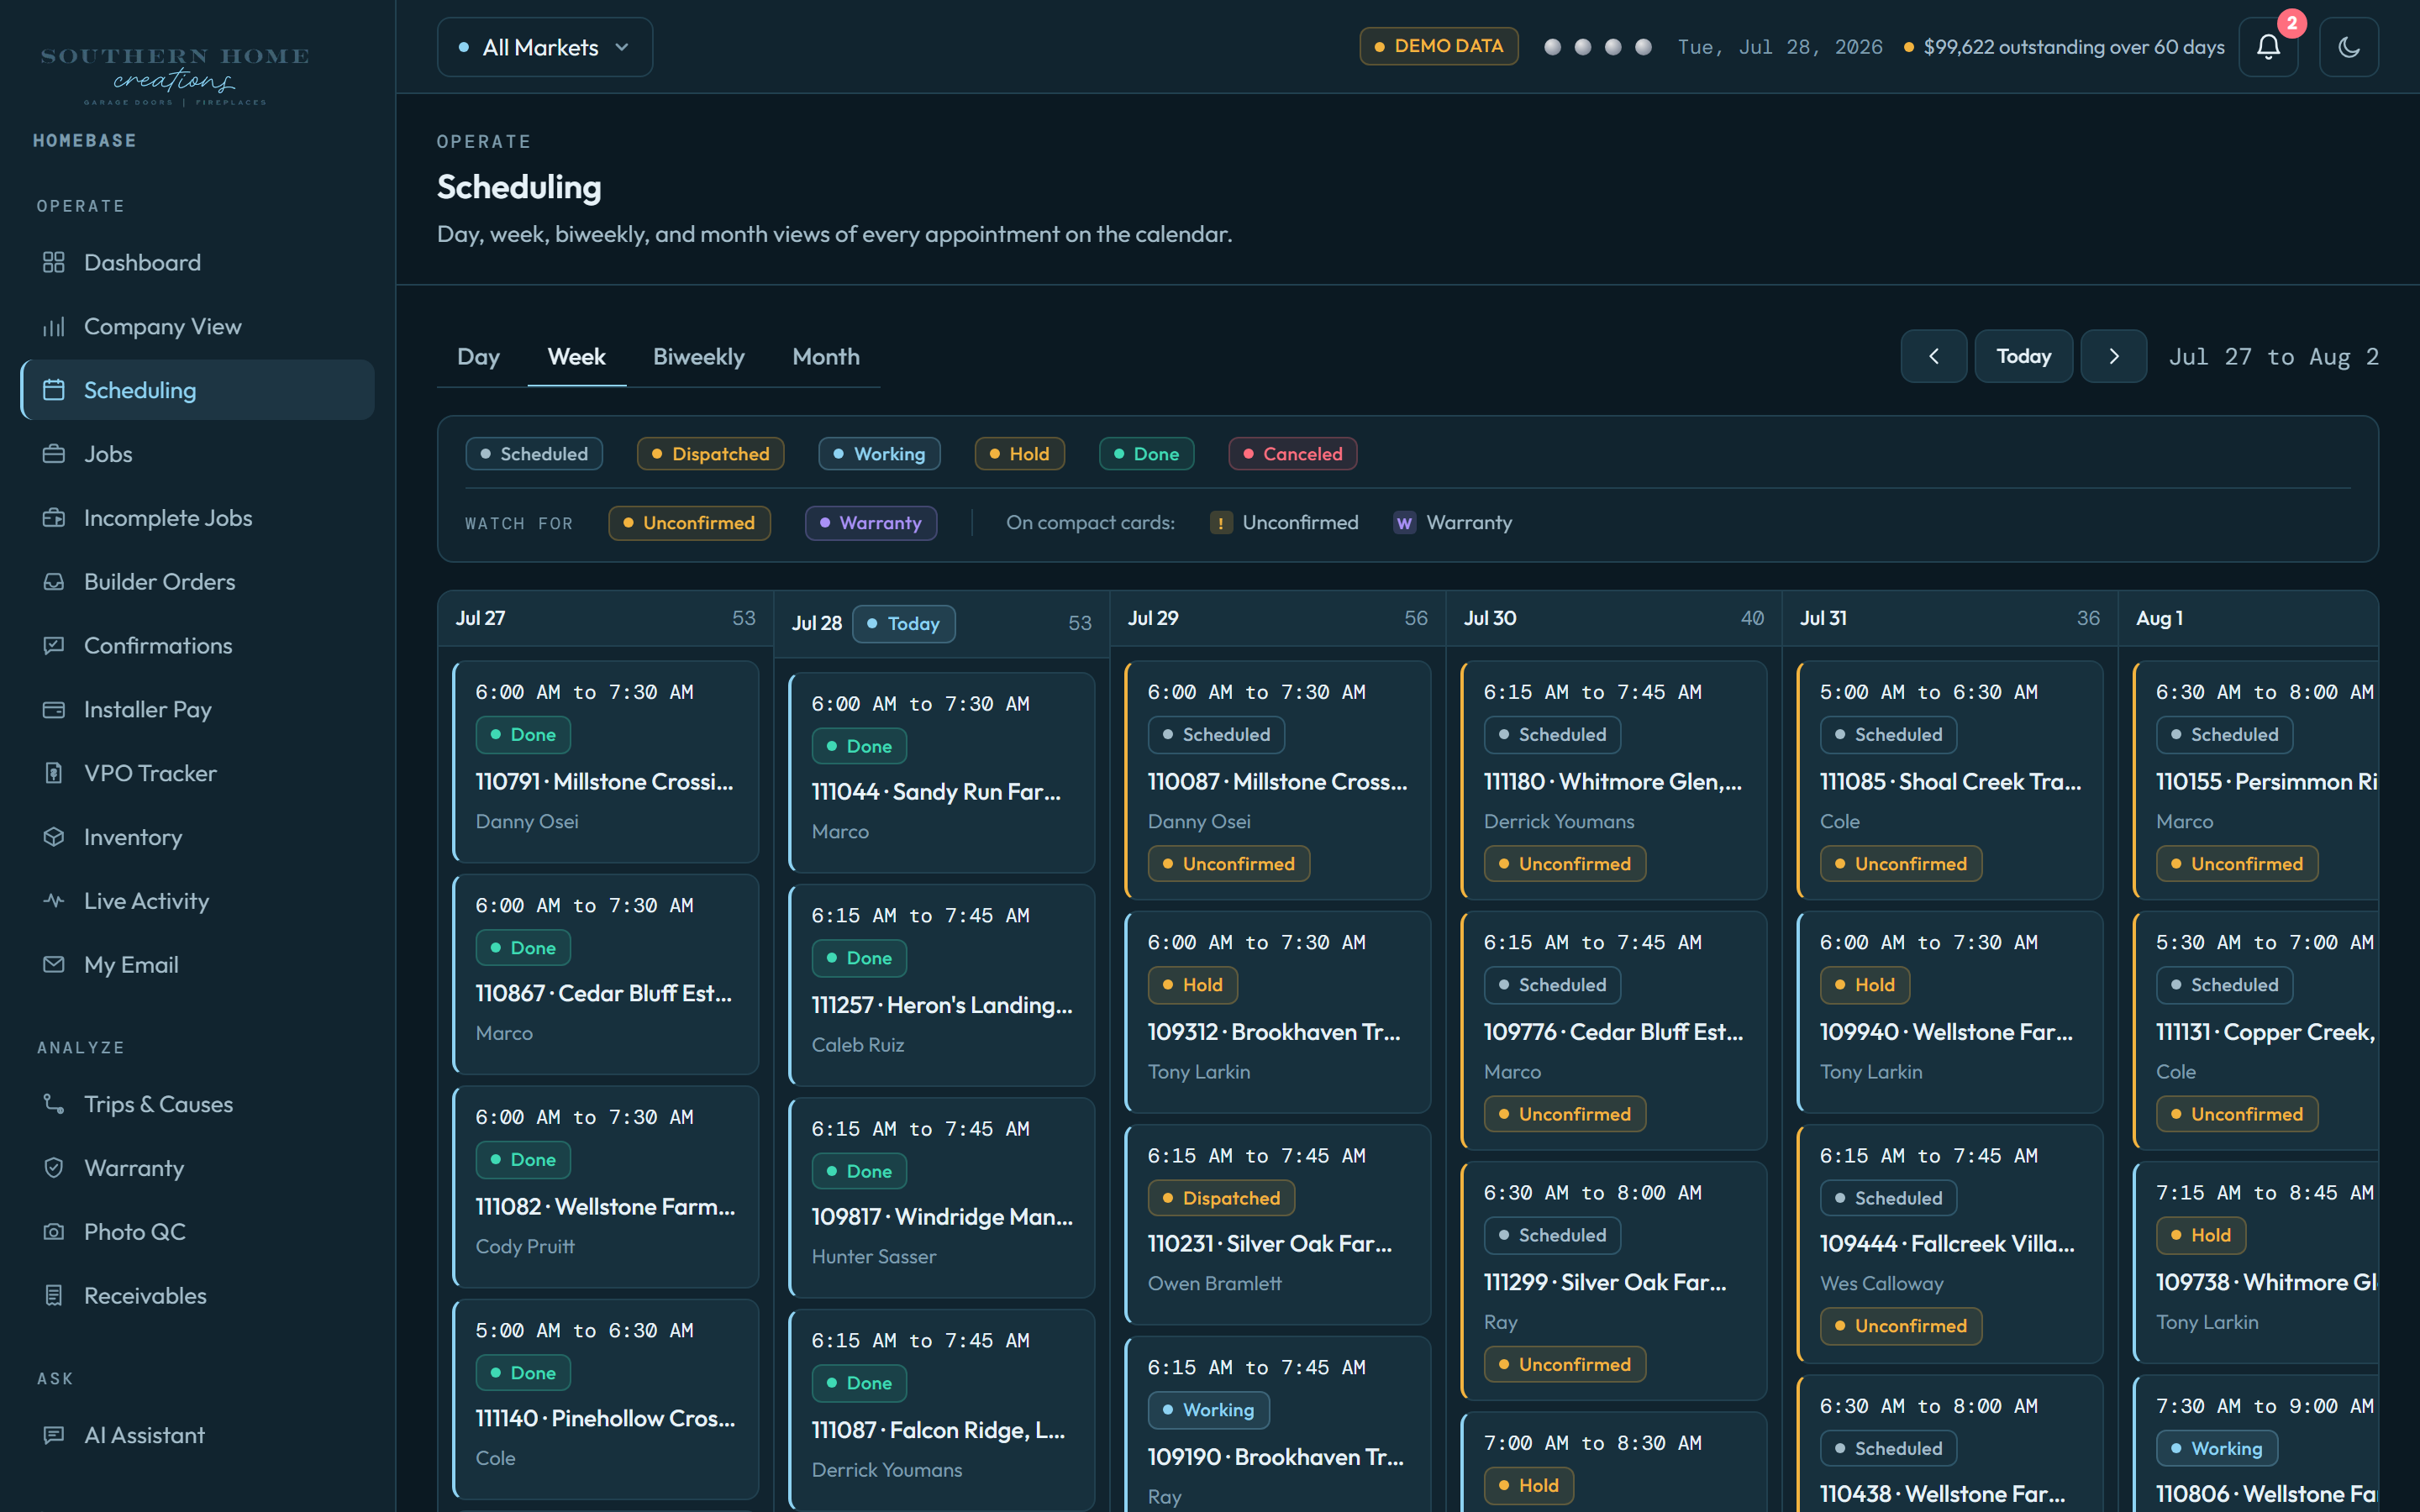Open Builder Orders page
The width and height of the screenshot is (2420, 1512).
tap(198, 582)
